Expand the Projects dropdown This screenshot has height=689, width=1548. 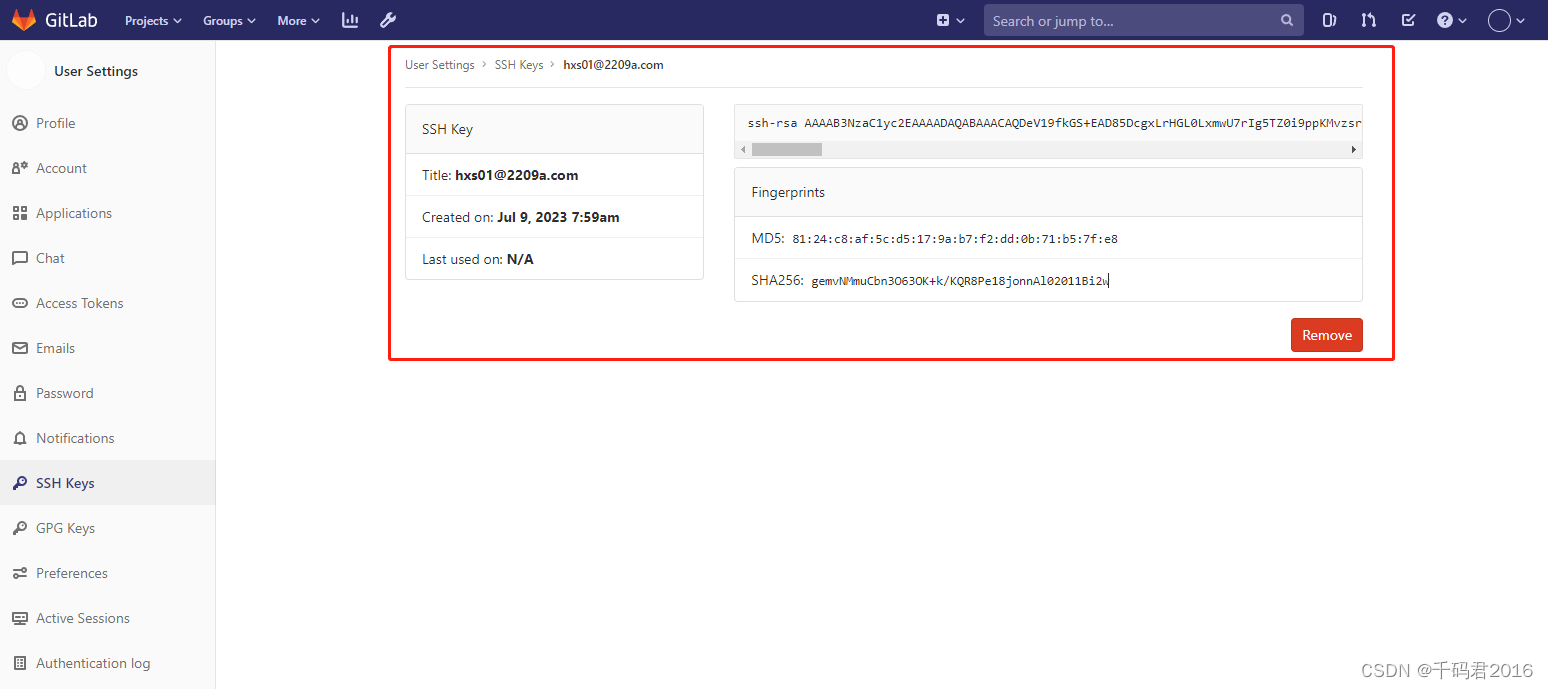point(152,19)
